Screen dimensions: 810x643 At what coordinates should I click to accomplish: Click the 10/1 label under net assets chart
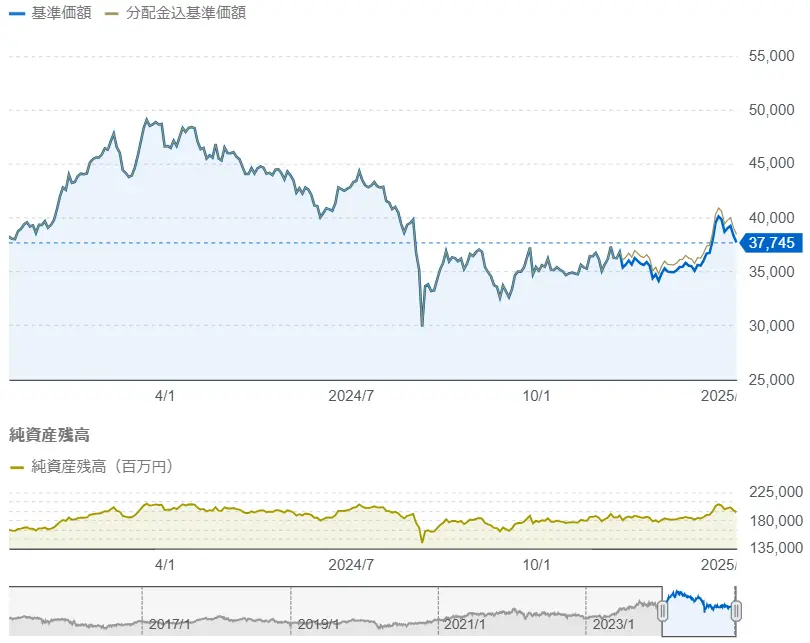537,564
